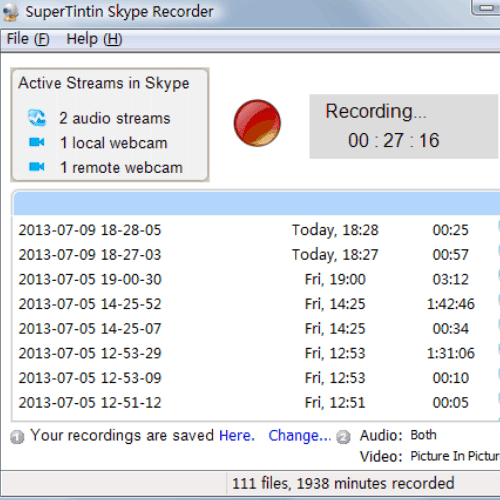
Task: Click the remote webcam camera icon
Action: pos(37,166)
